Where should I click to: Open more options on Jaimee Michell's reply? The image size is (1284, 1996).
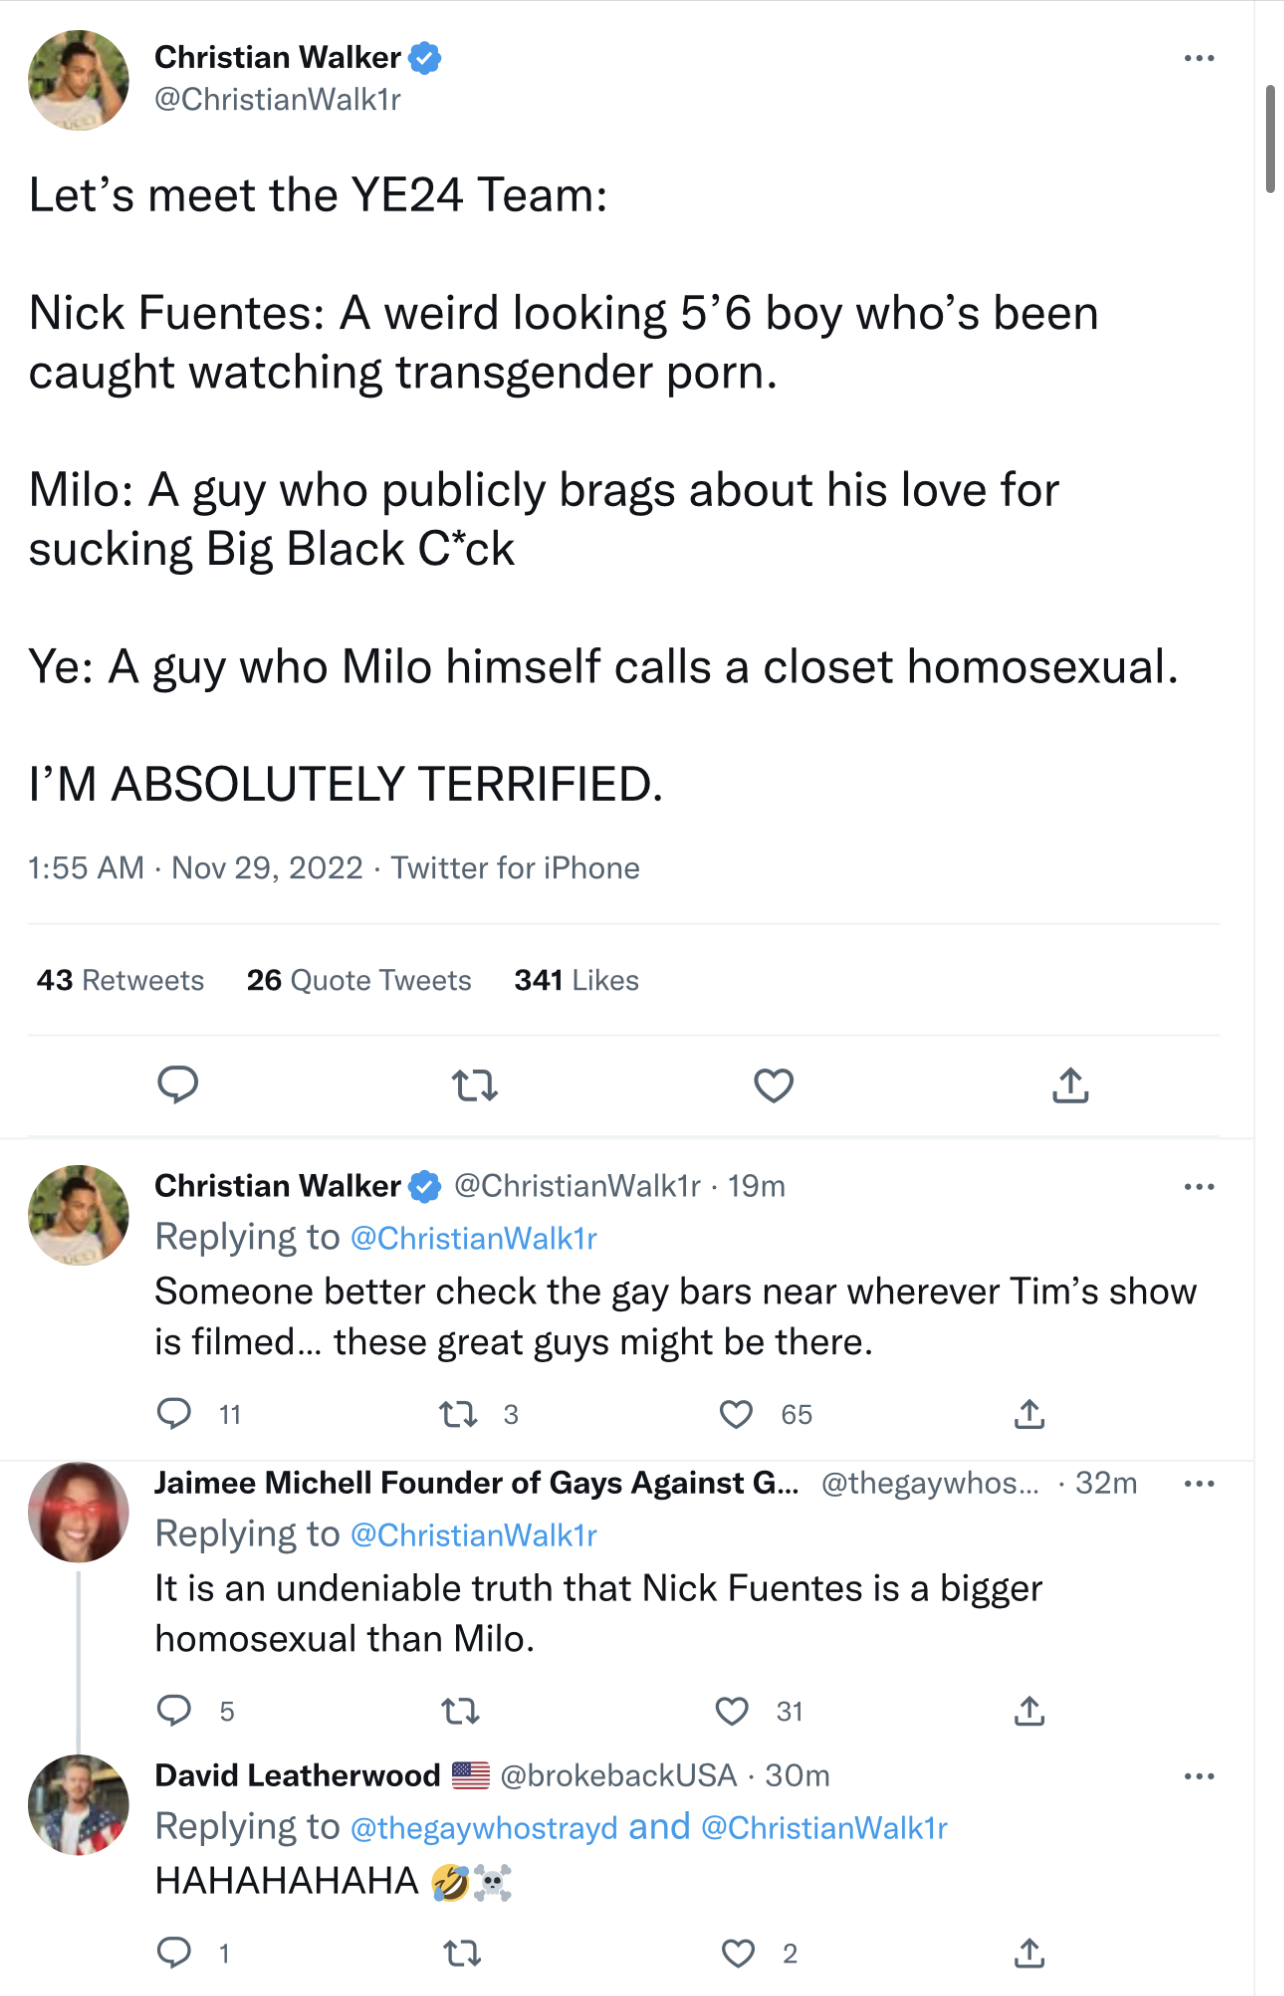click(x=1199, y=1483)
